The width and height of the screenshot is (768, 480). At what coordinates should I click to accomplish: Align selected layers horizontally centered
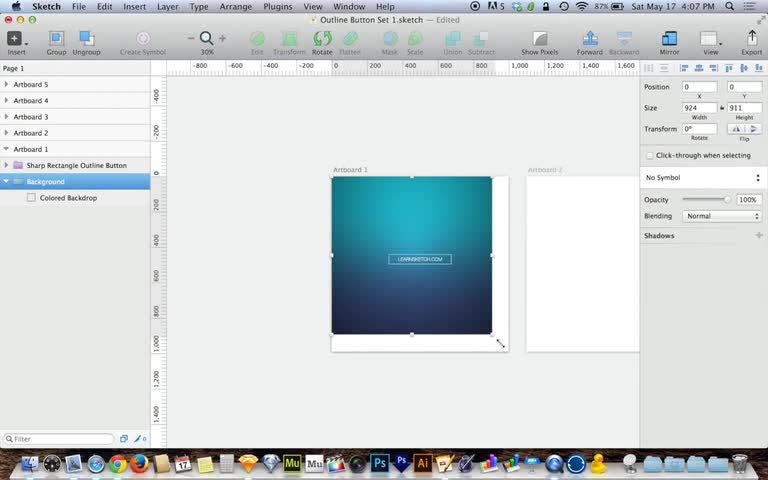coord(699,68)
